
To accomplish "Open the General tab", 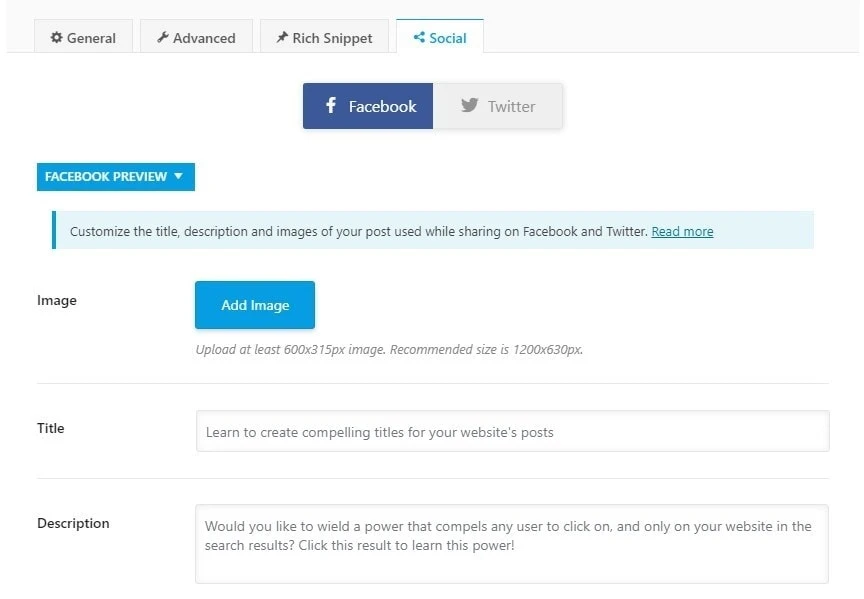I will point(83,36).
